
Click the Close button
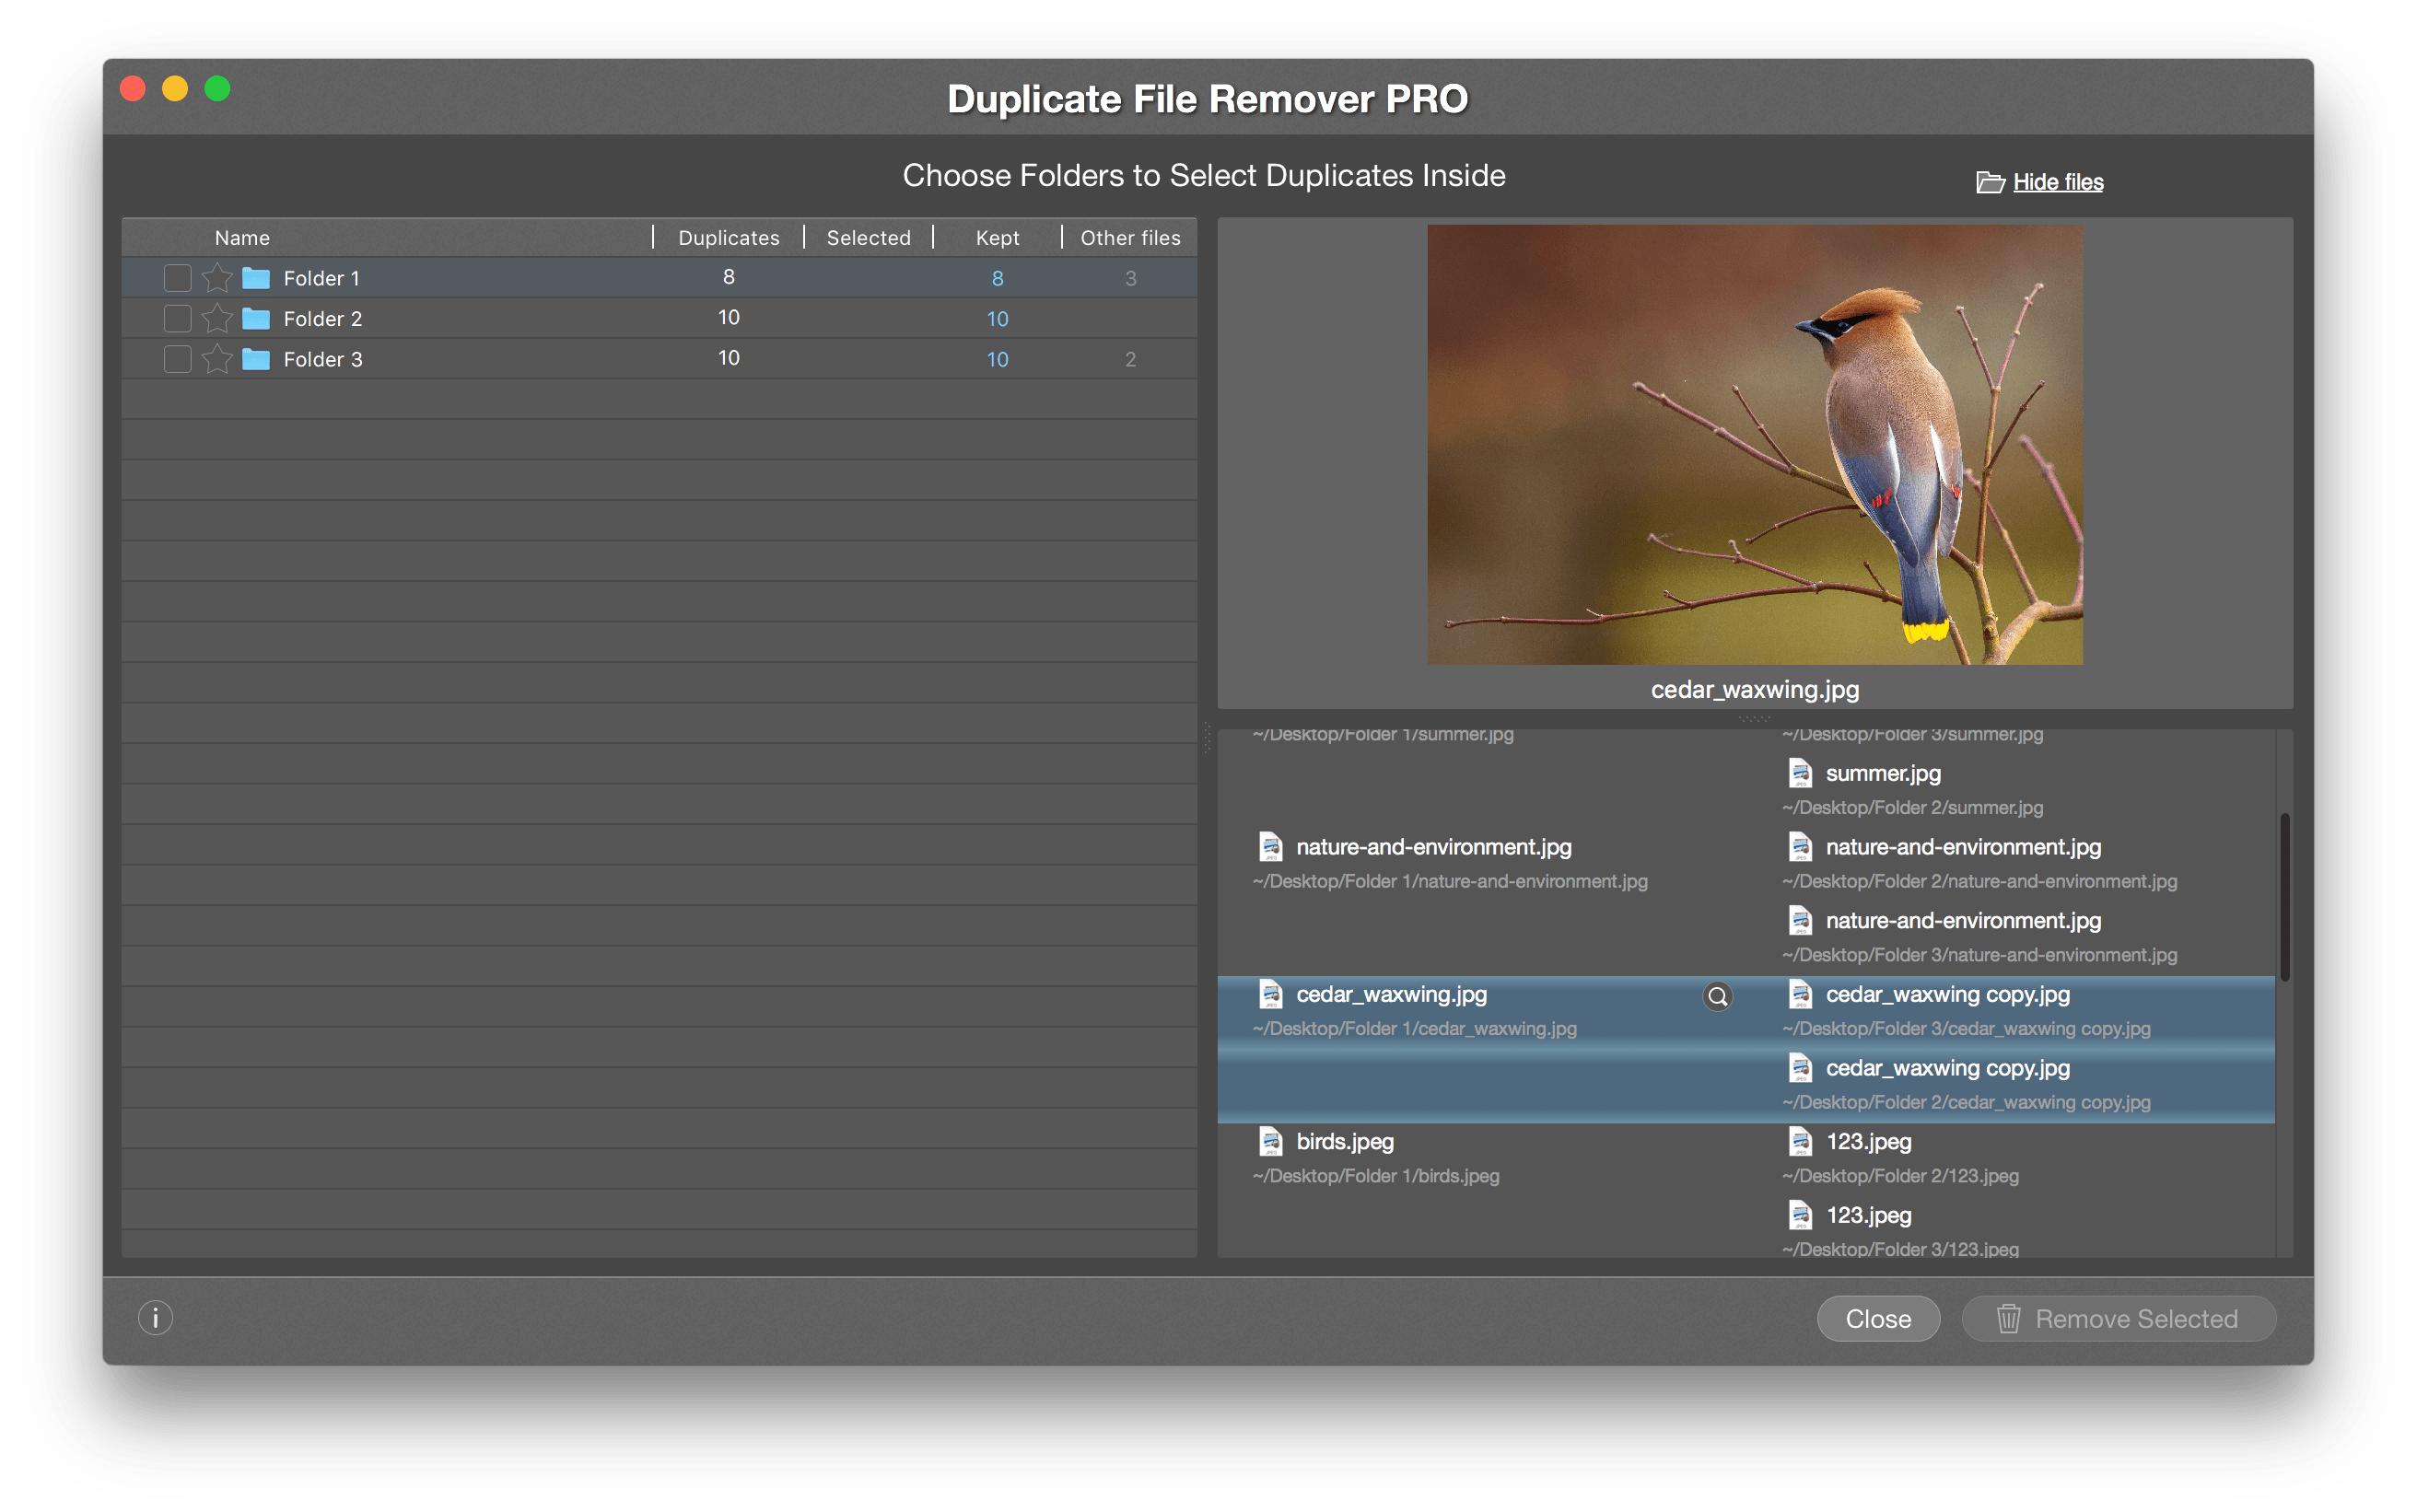point(1877,1318)
